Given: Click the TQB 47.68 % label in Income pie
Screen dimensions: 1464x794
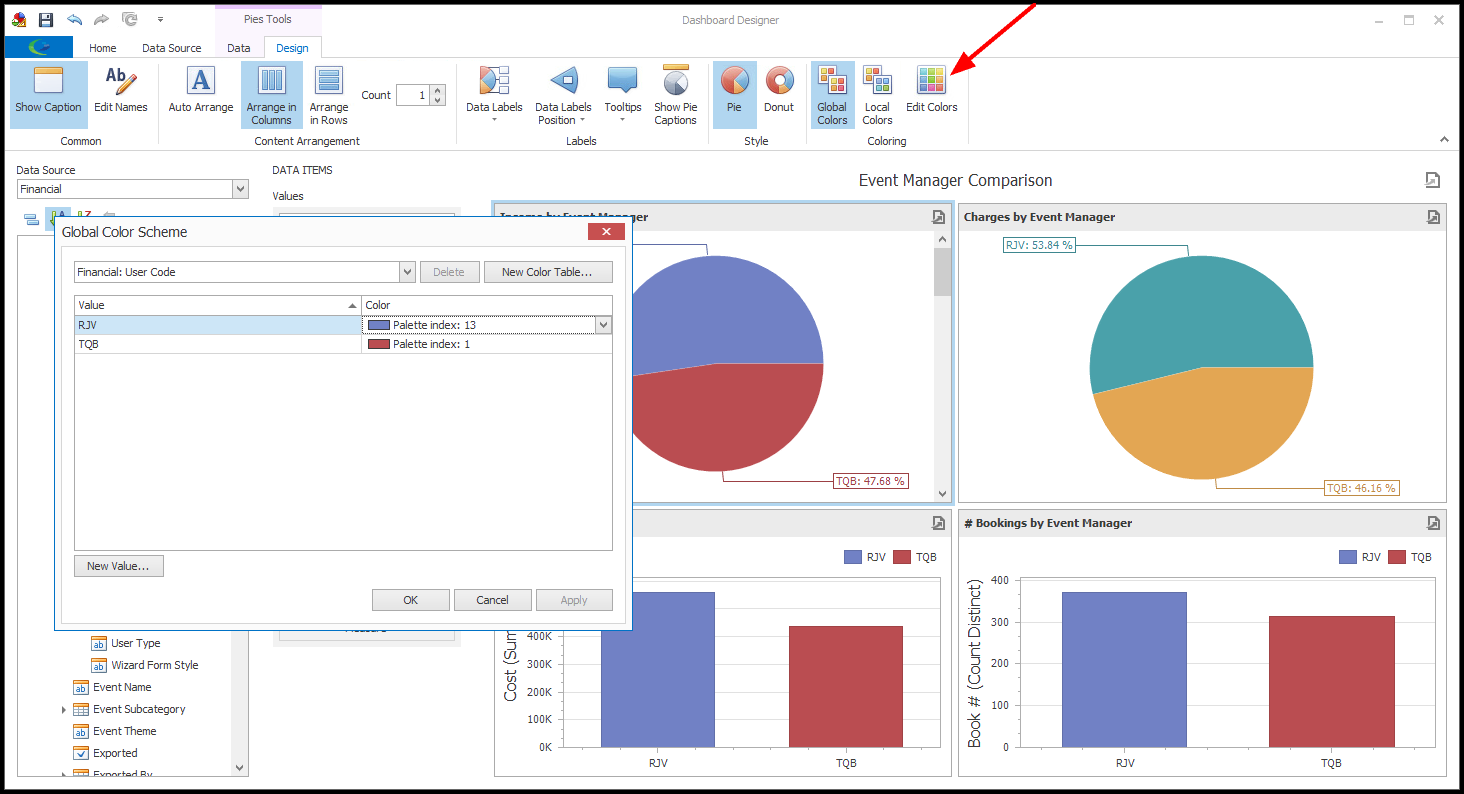Looking at the screenshot, I should [x=871, y=481].
